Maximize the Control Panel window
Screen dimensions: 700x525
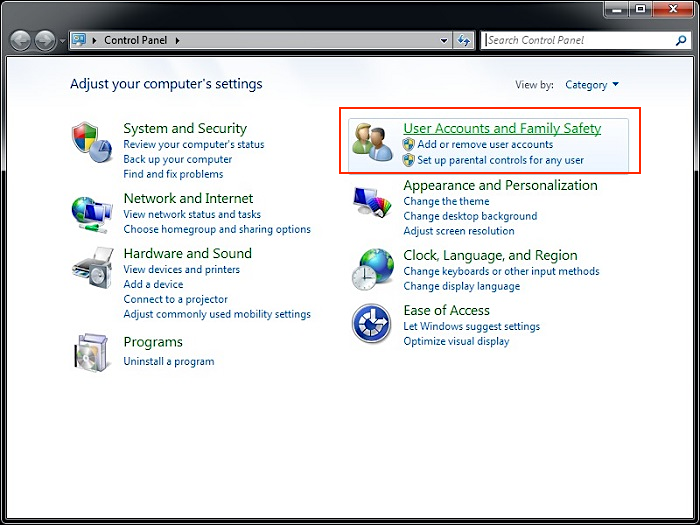[641, 9]
